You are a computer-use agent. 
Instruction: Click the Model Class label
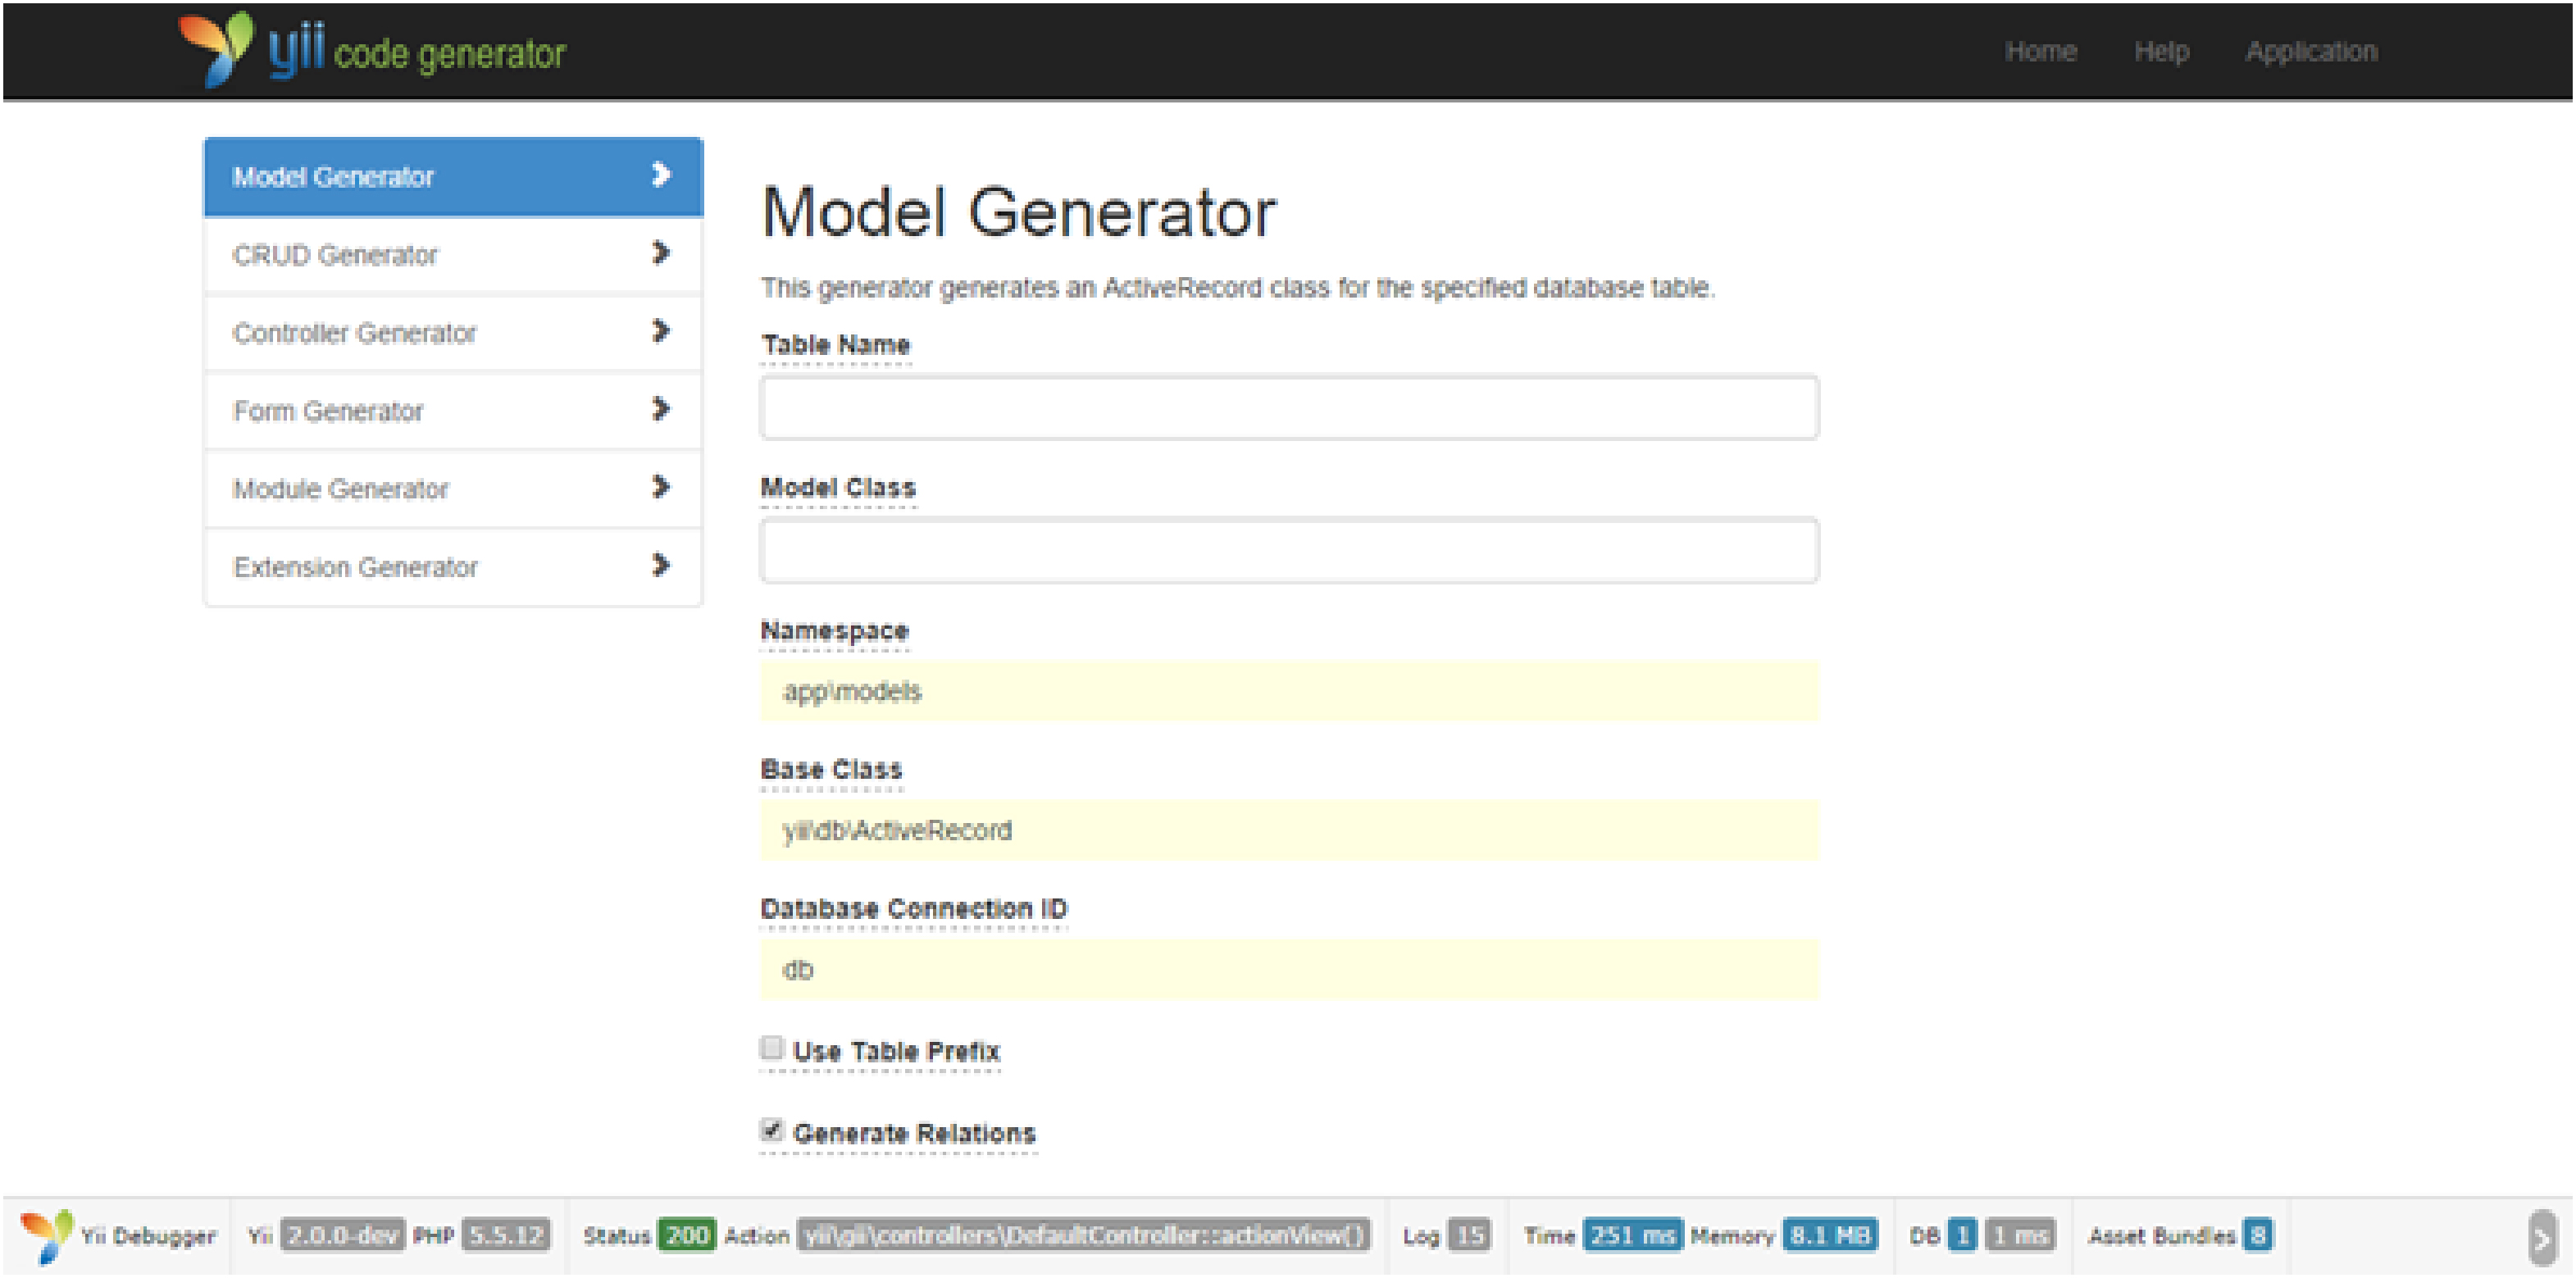[838, 488]
